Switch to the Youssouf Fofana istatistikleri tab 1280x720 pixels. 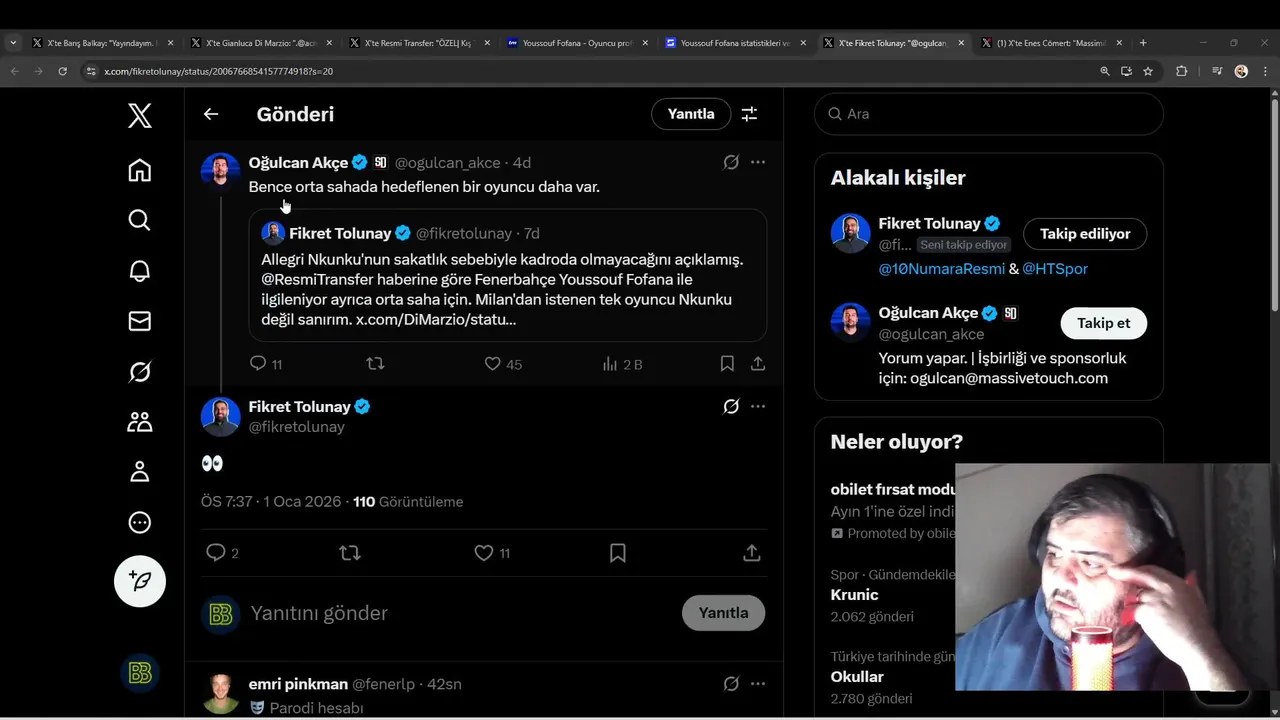pyautogui.click(x=735, y=43)
